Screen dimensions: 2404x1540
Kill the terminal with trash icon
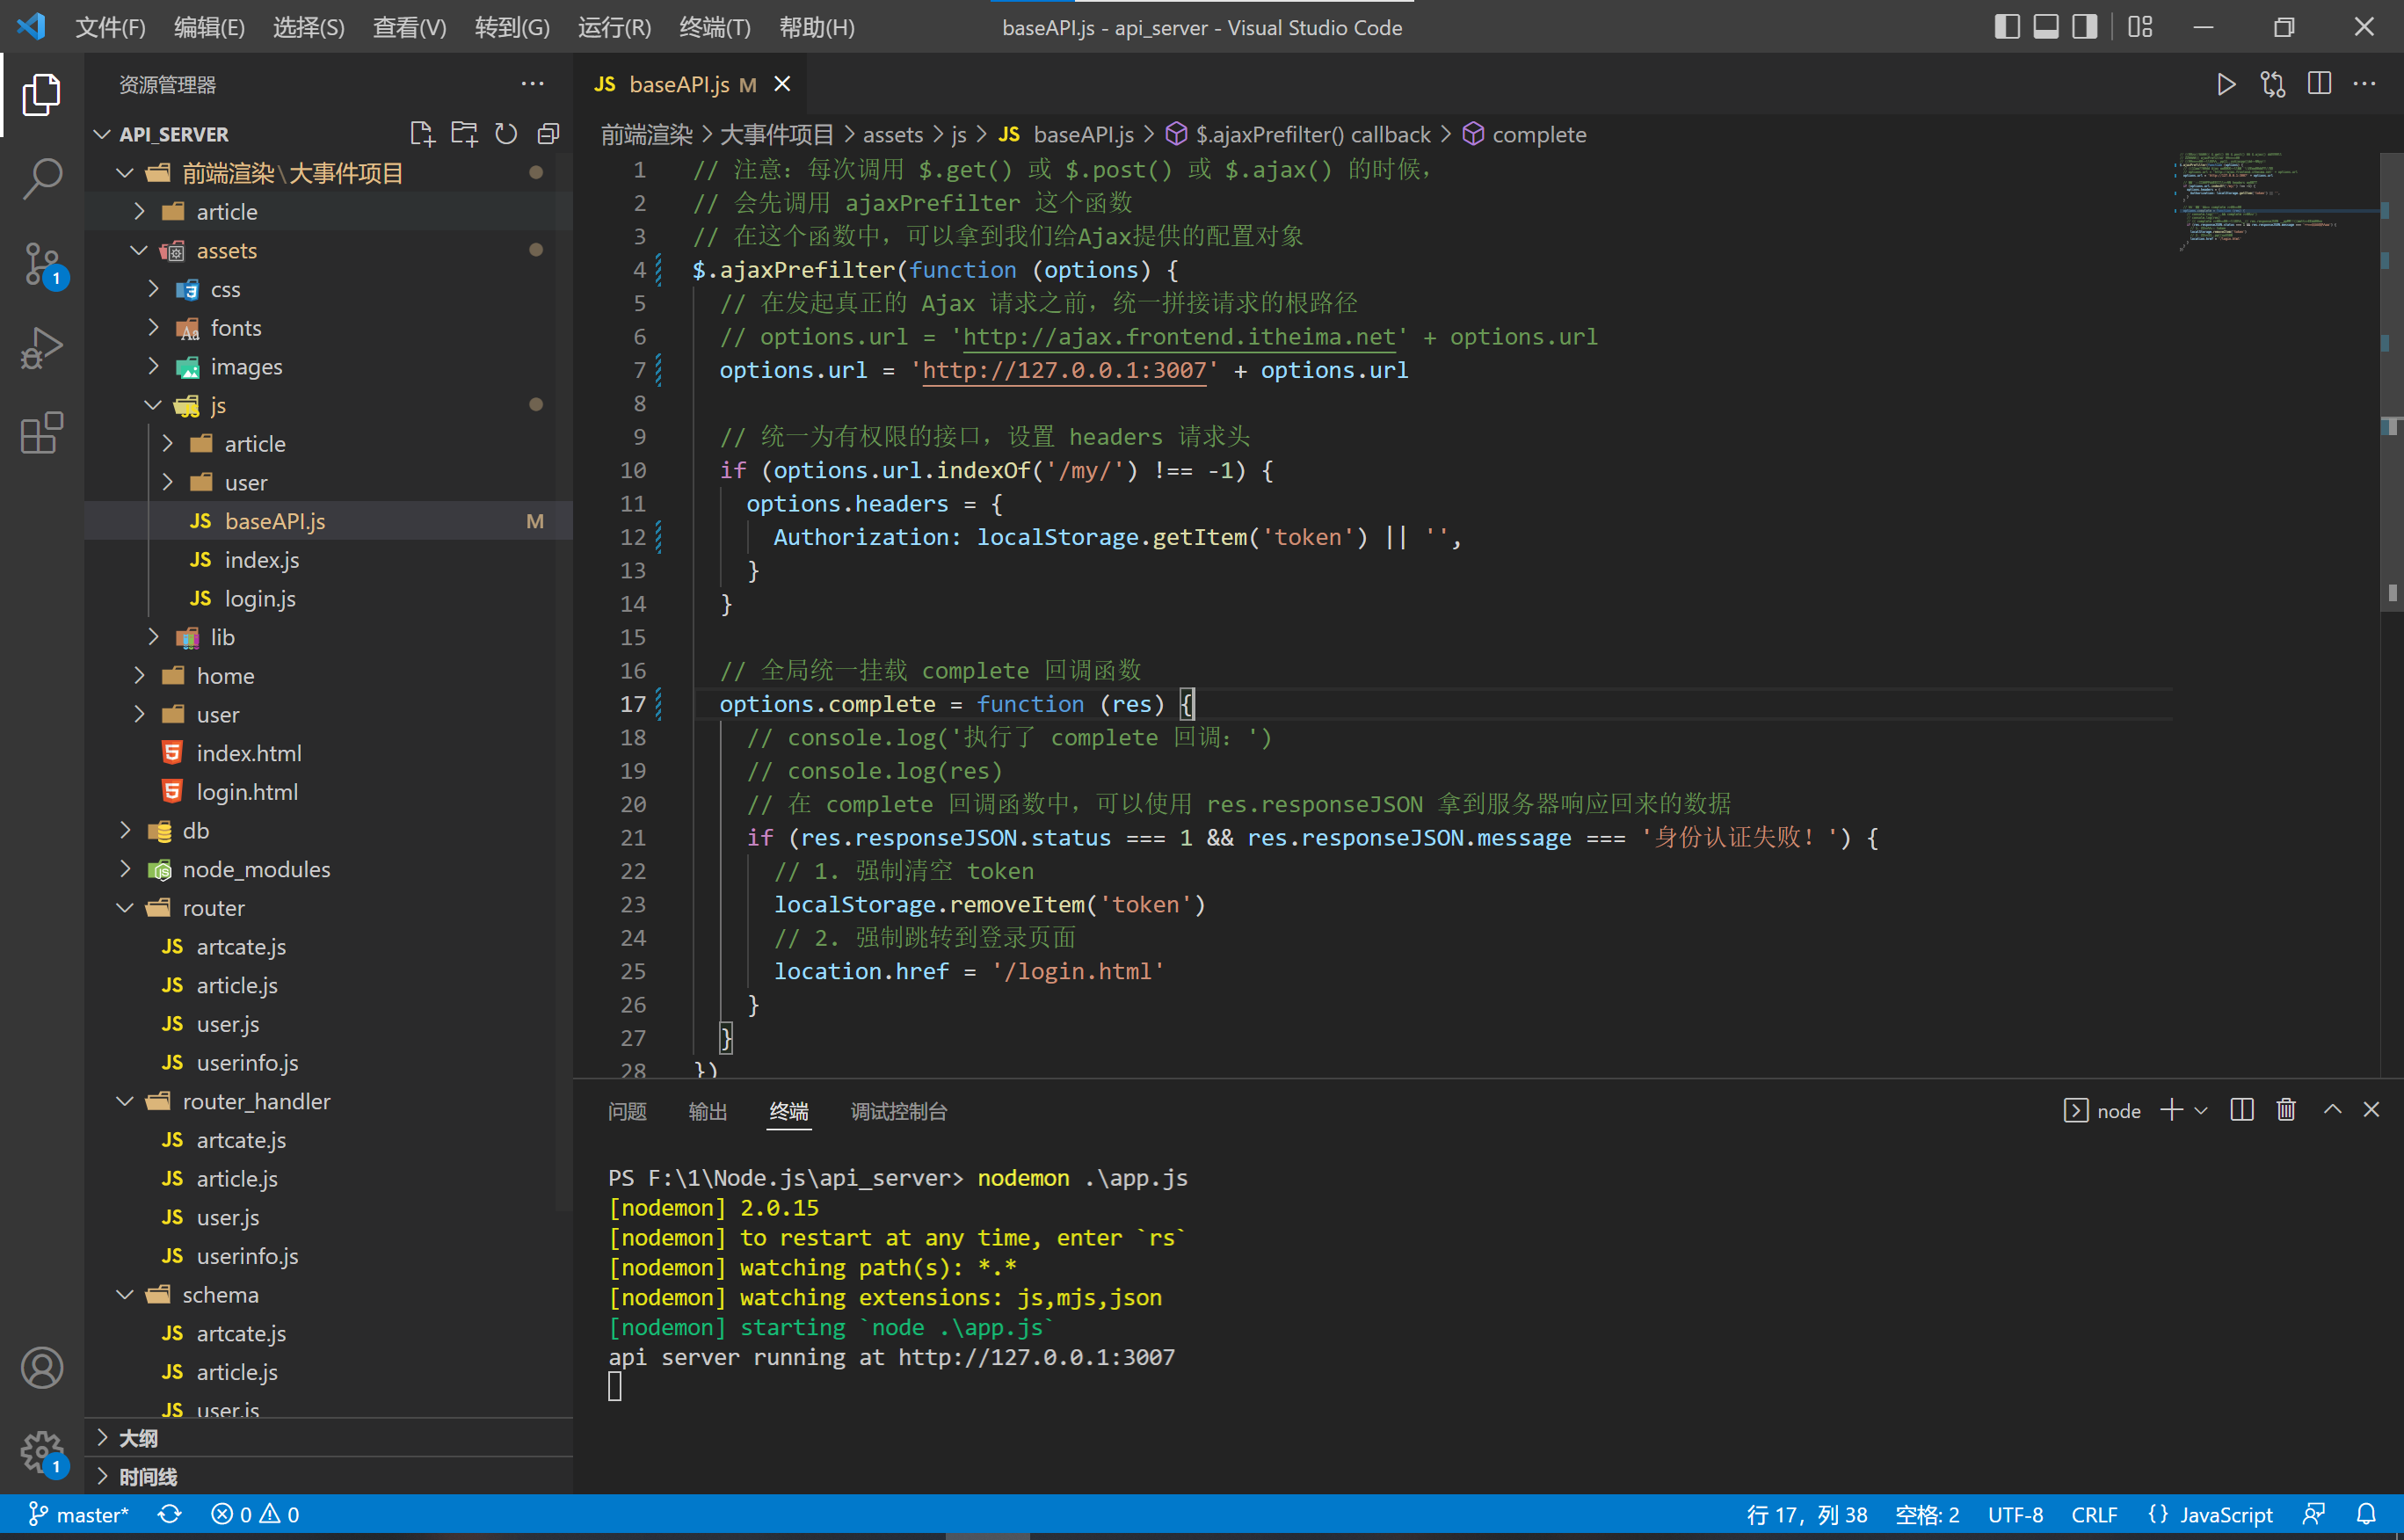click(x=2286, y=1110)
